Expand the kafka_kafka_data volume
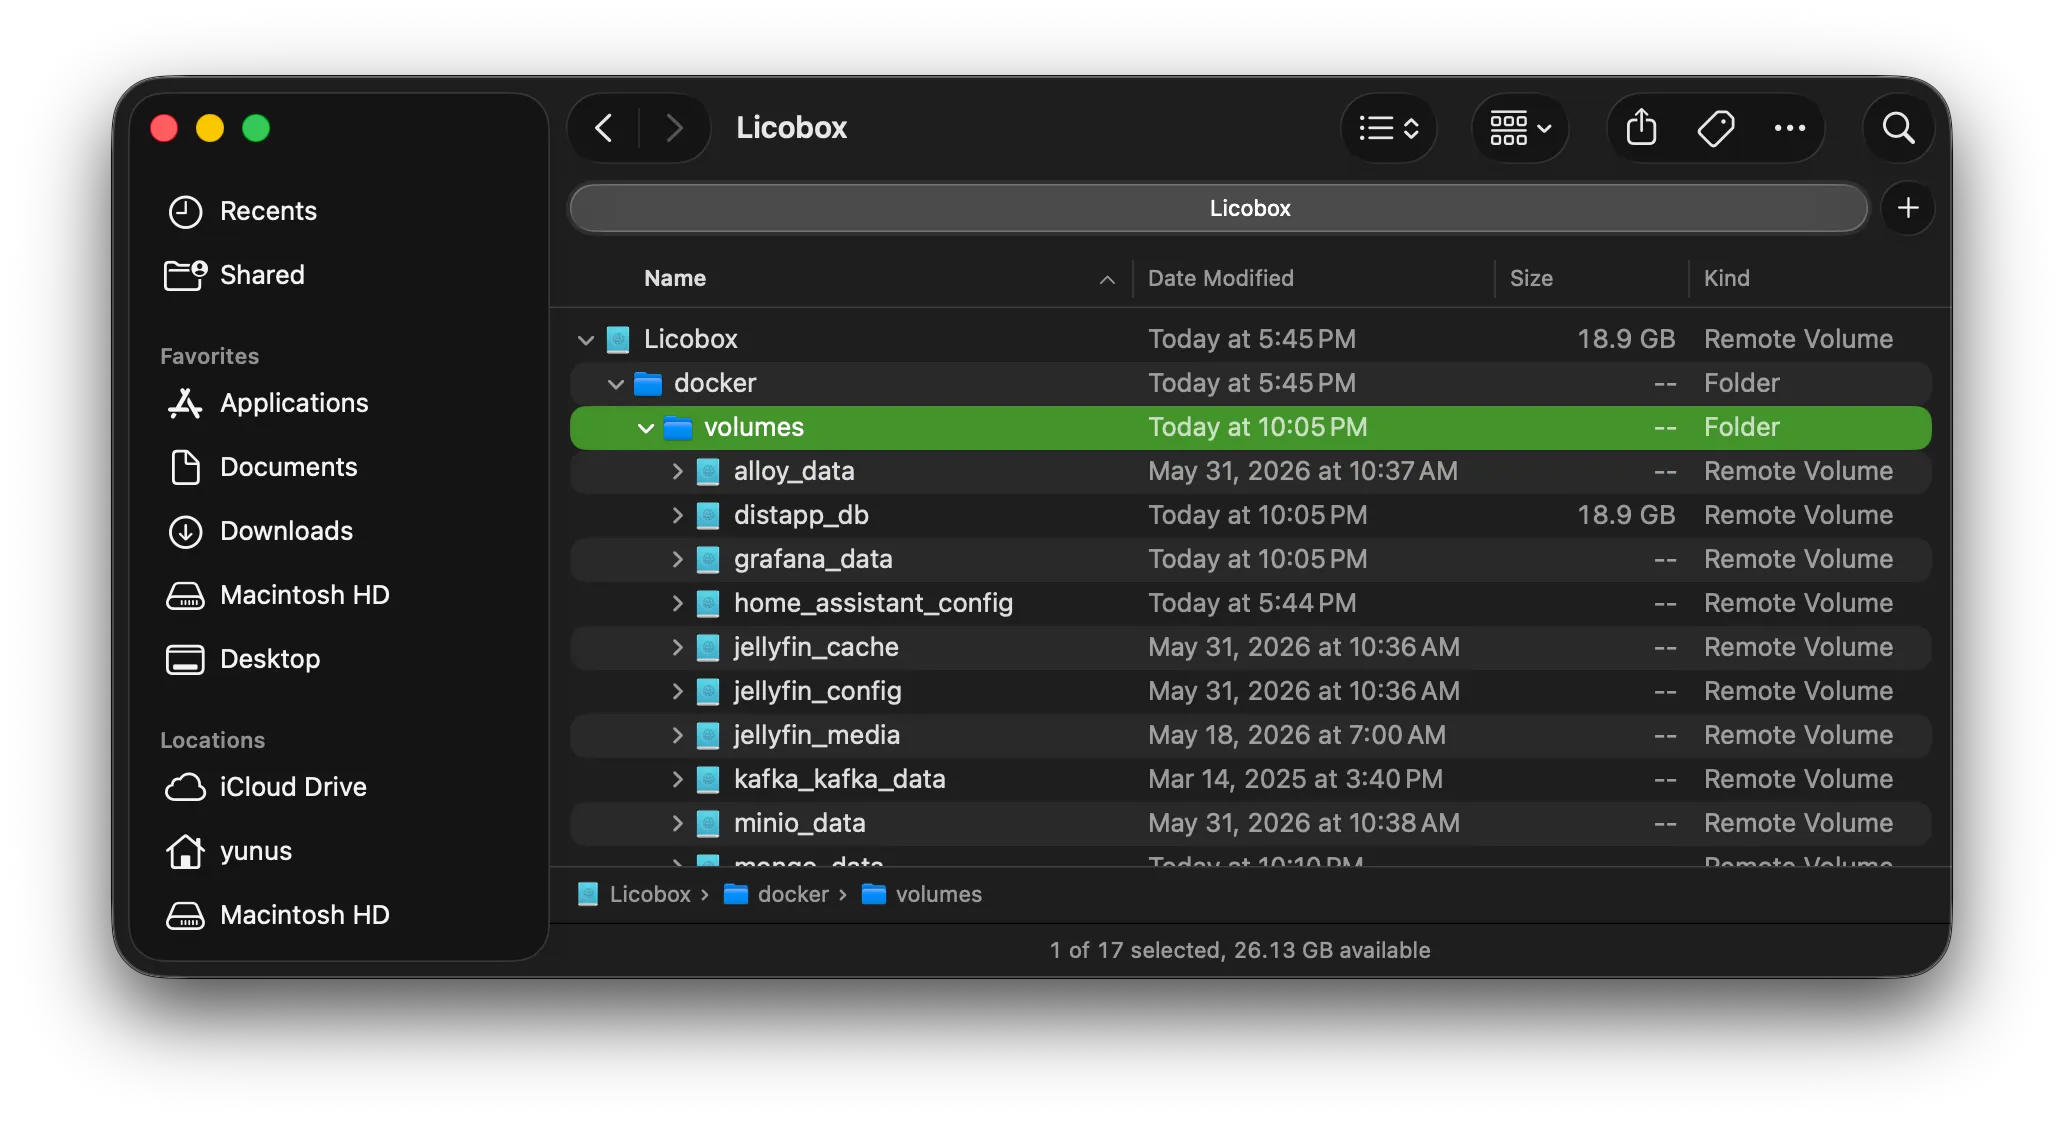Viewport: 2064px width, 1126px height. coord(677,779)
